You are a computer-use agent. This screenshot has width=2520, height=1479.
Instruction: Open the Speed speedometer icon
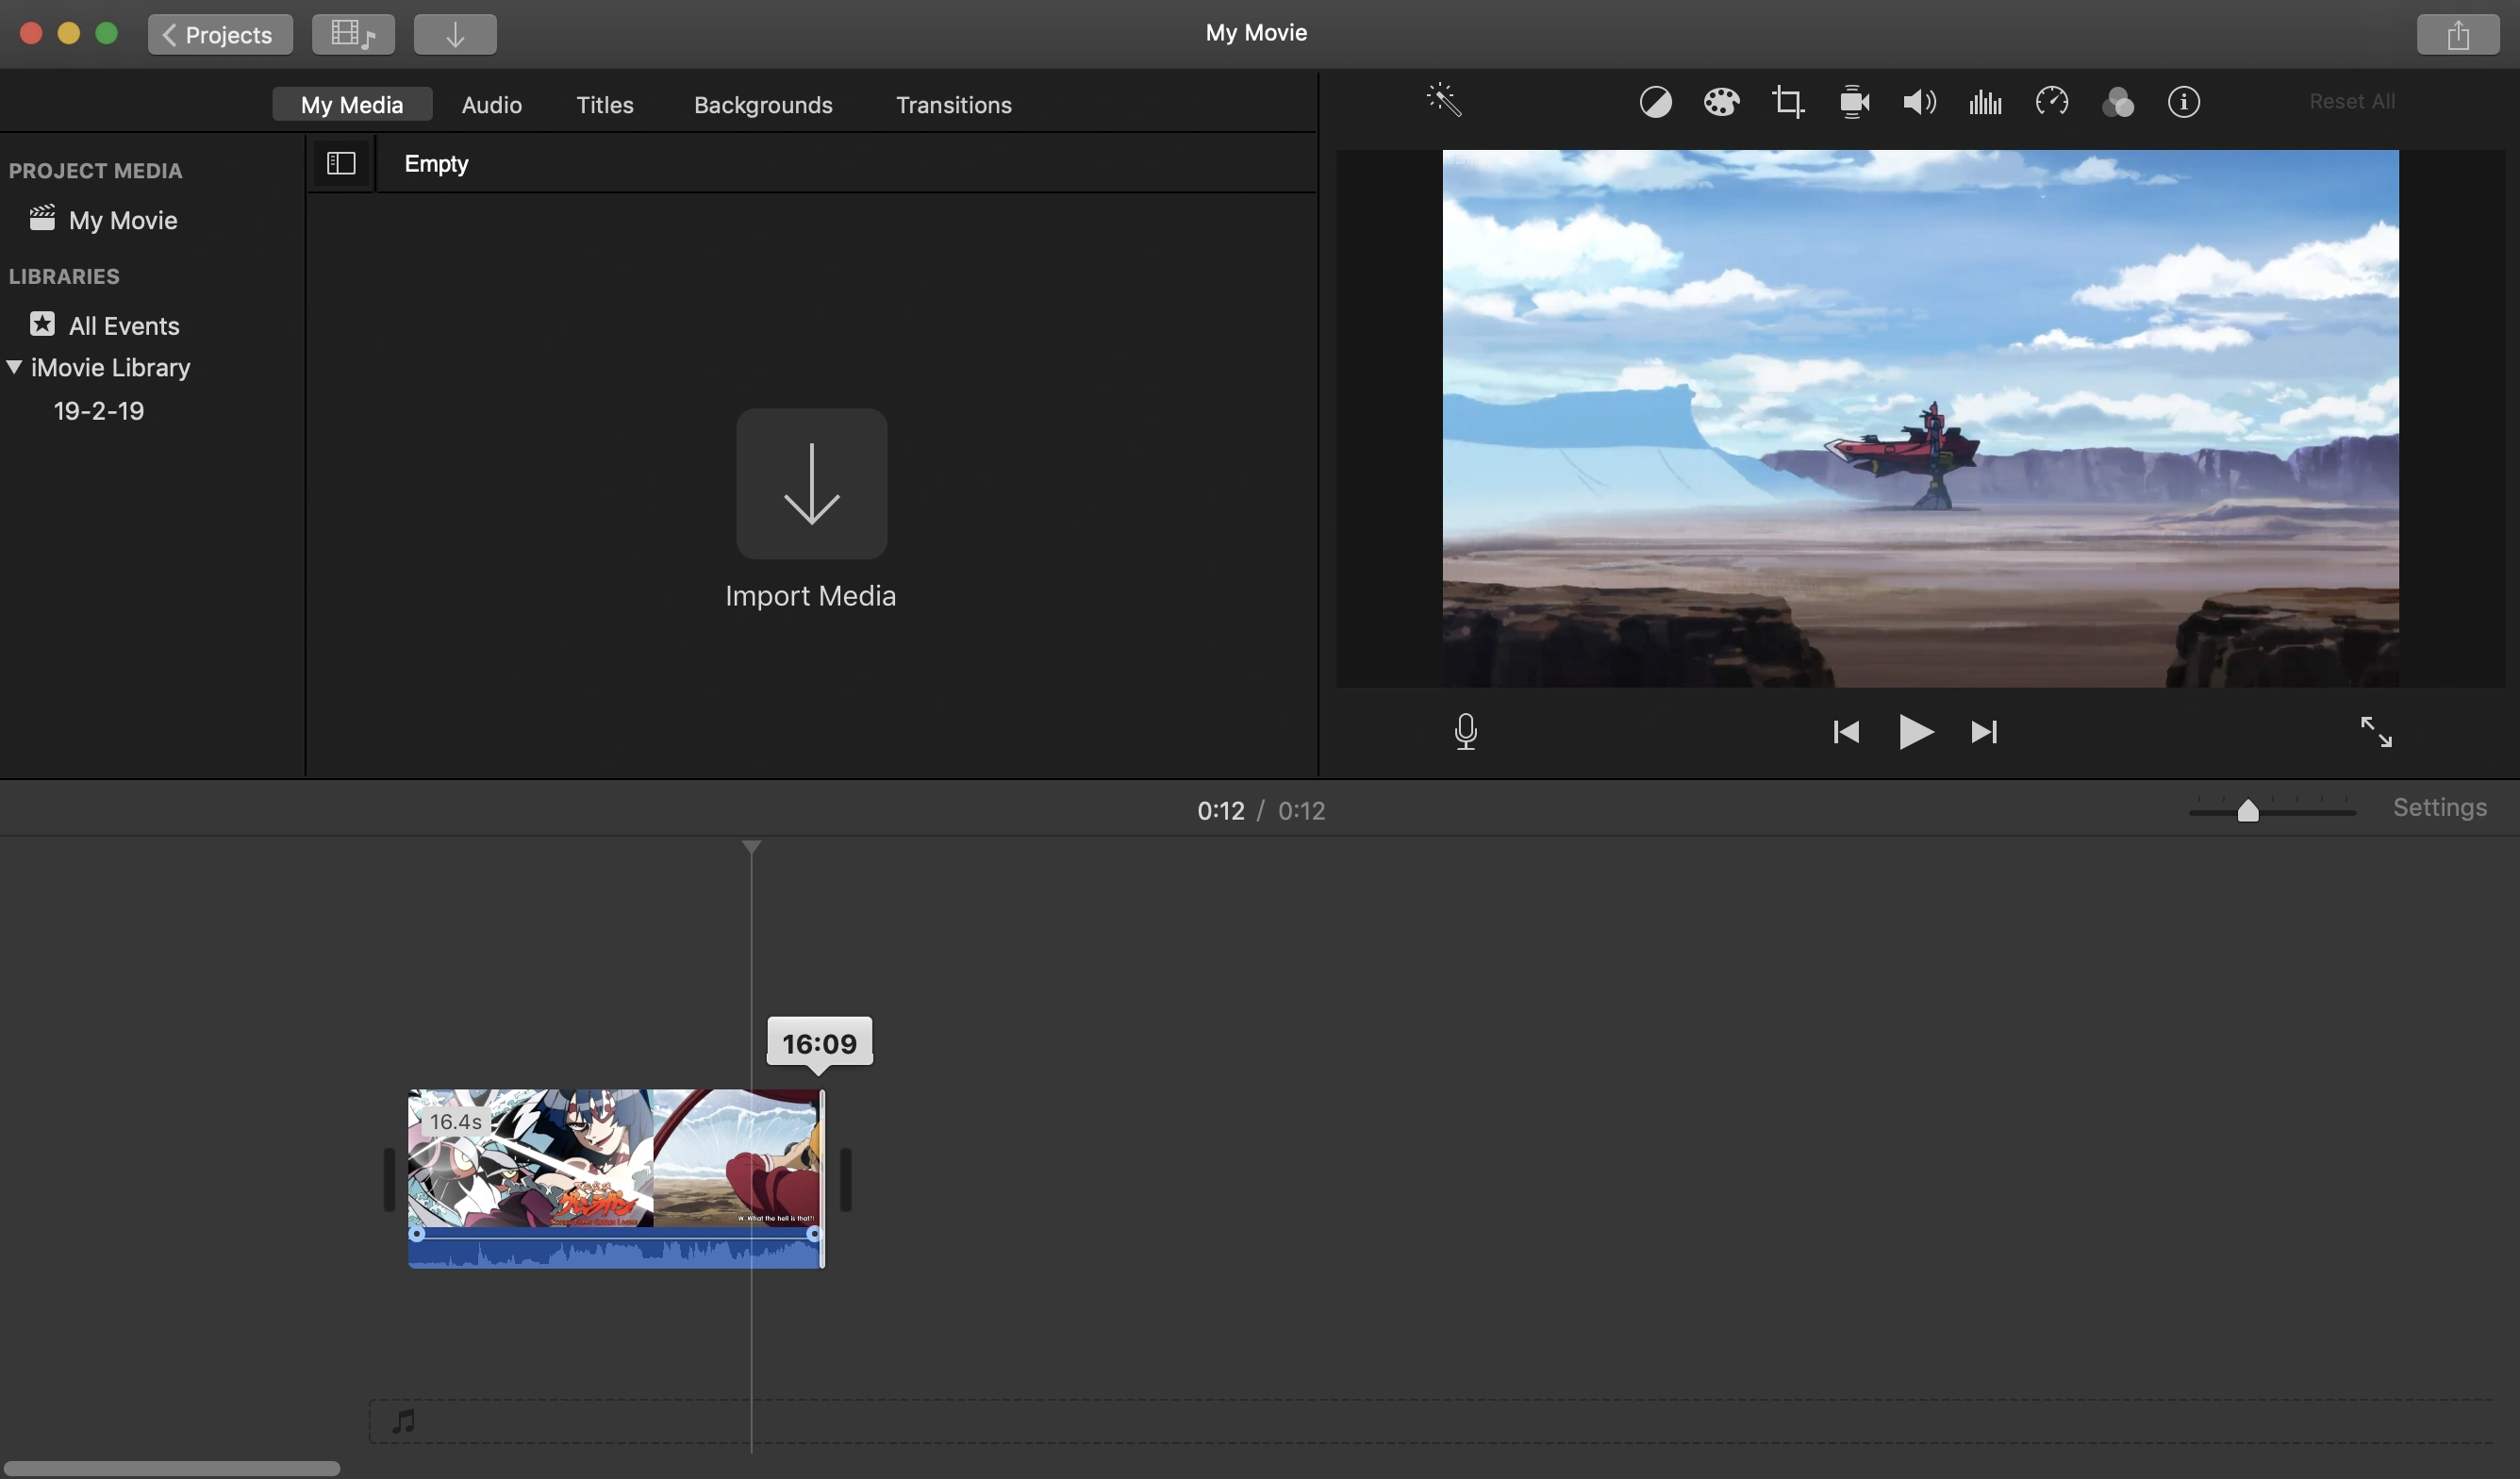click(x=2052, y=102)
